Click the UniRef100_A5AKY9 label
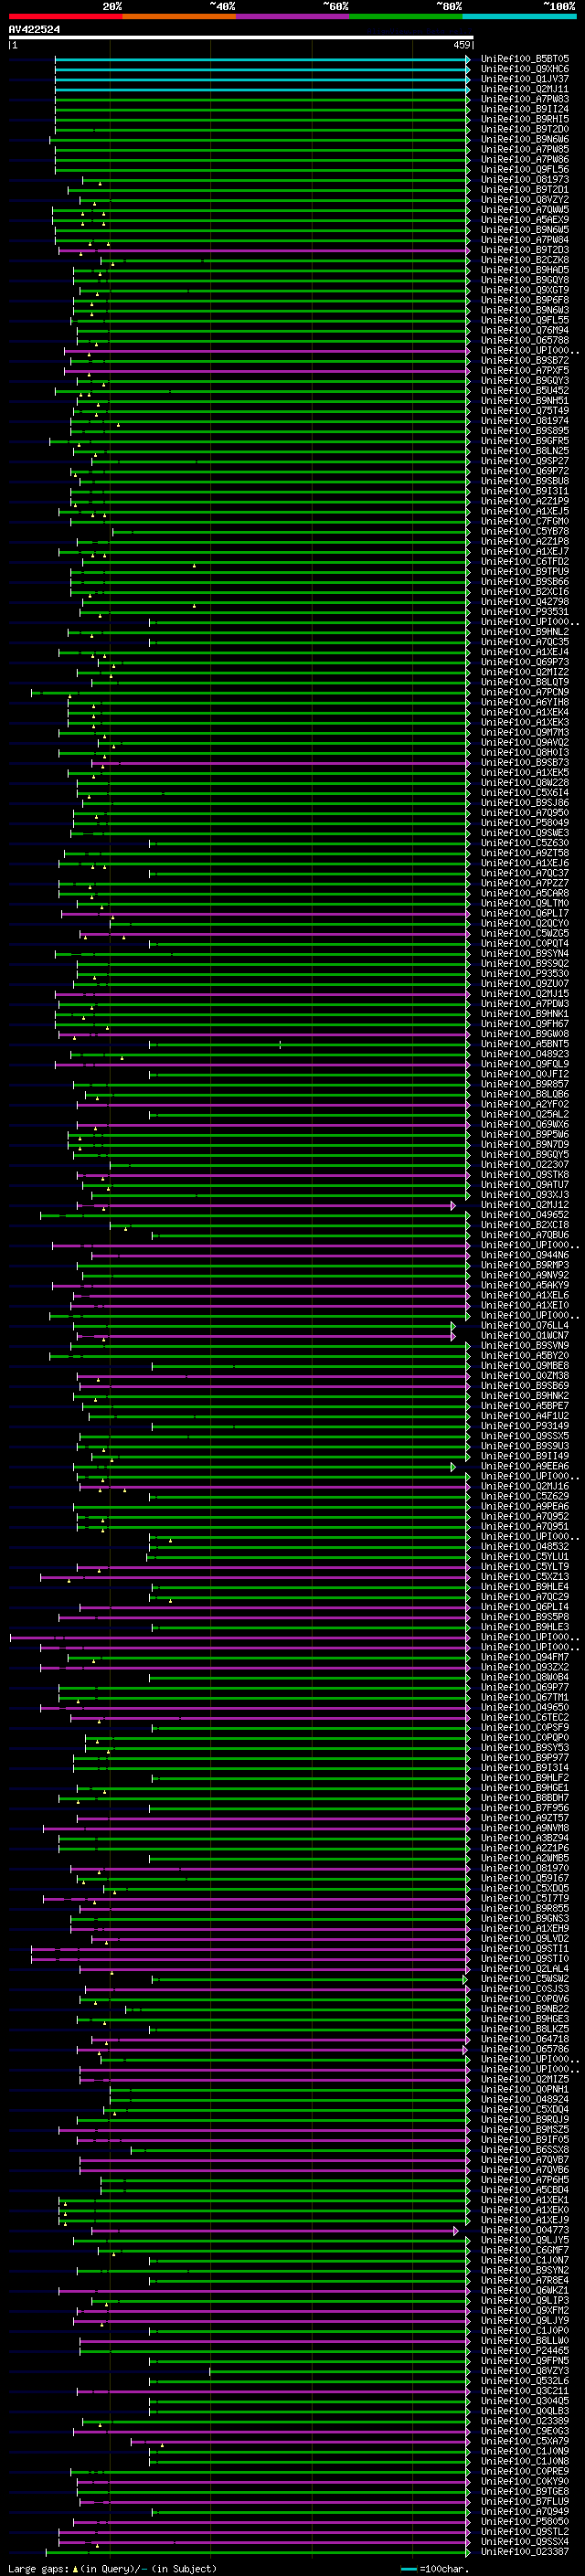Image resolution: width=585 pixels, height=2576 pixels. 525,1285
